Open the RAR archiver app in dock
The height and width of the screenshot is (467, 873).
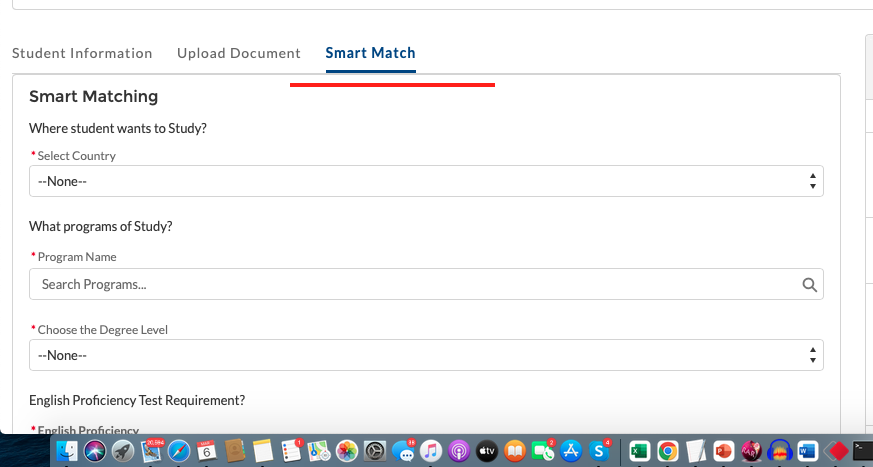752,451
